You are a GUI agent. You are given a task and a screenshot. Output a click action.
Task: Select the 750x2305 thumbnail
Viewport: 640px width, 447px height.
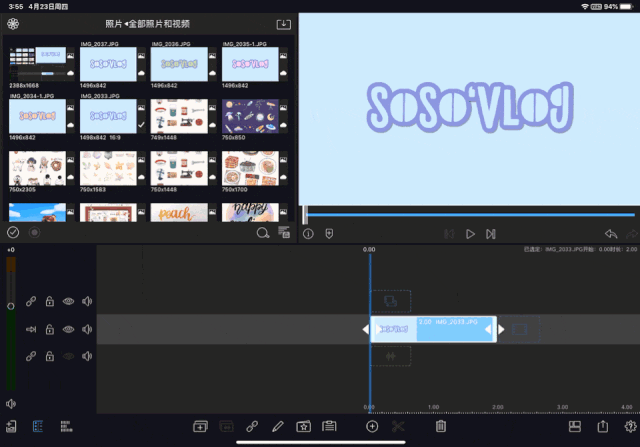(x=37, y=168)
